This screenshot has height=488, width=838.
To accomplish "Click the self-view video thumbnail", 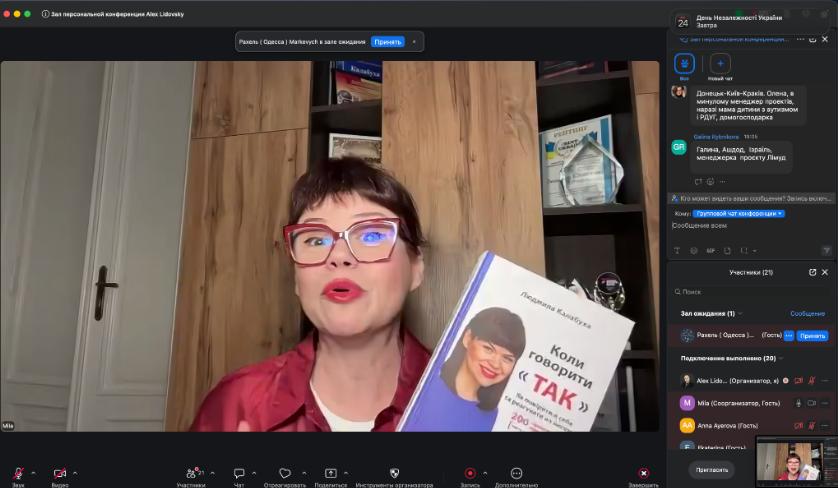I will pos(796,461).
